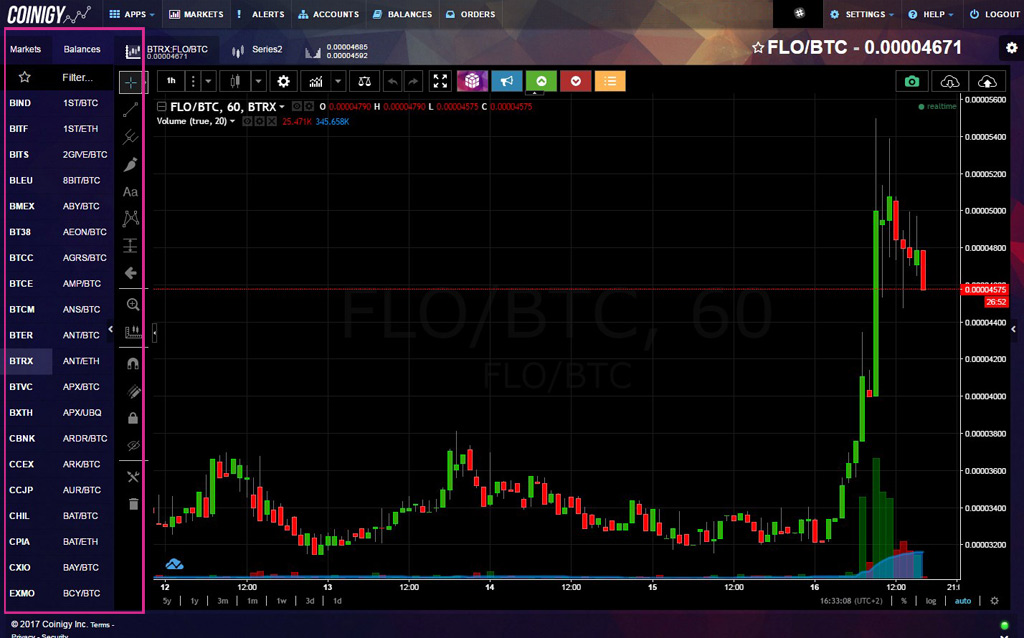Collapse the markets sidebar arrow
The image size is (1024, 638).
coord(110,330)
